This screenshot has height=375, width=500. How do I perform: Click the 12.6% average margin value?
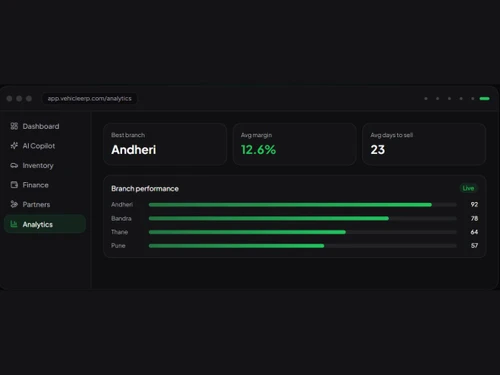tap(258, 150)
